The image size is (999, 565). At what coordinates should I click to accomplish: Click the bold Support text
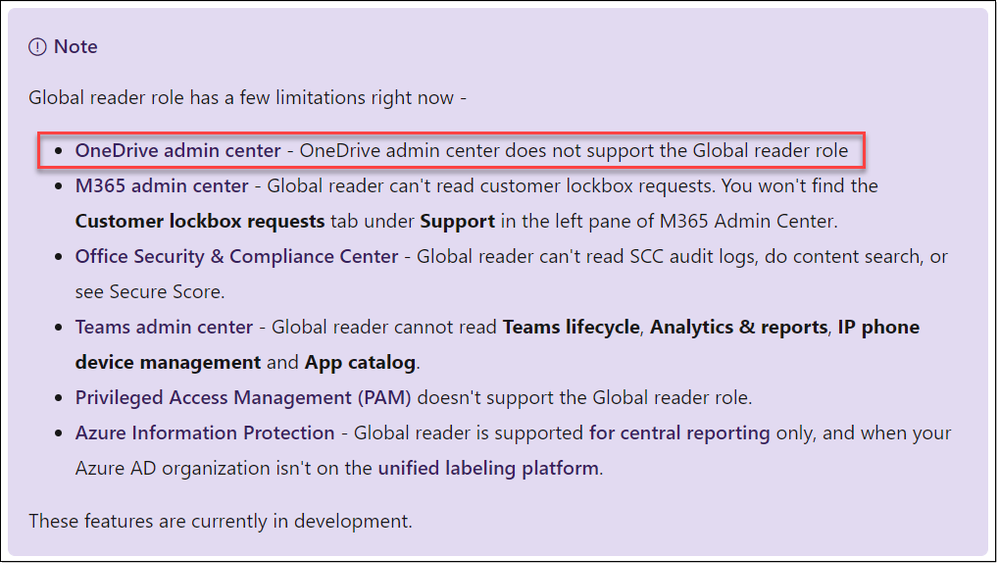[x=457, y=221]
